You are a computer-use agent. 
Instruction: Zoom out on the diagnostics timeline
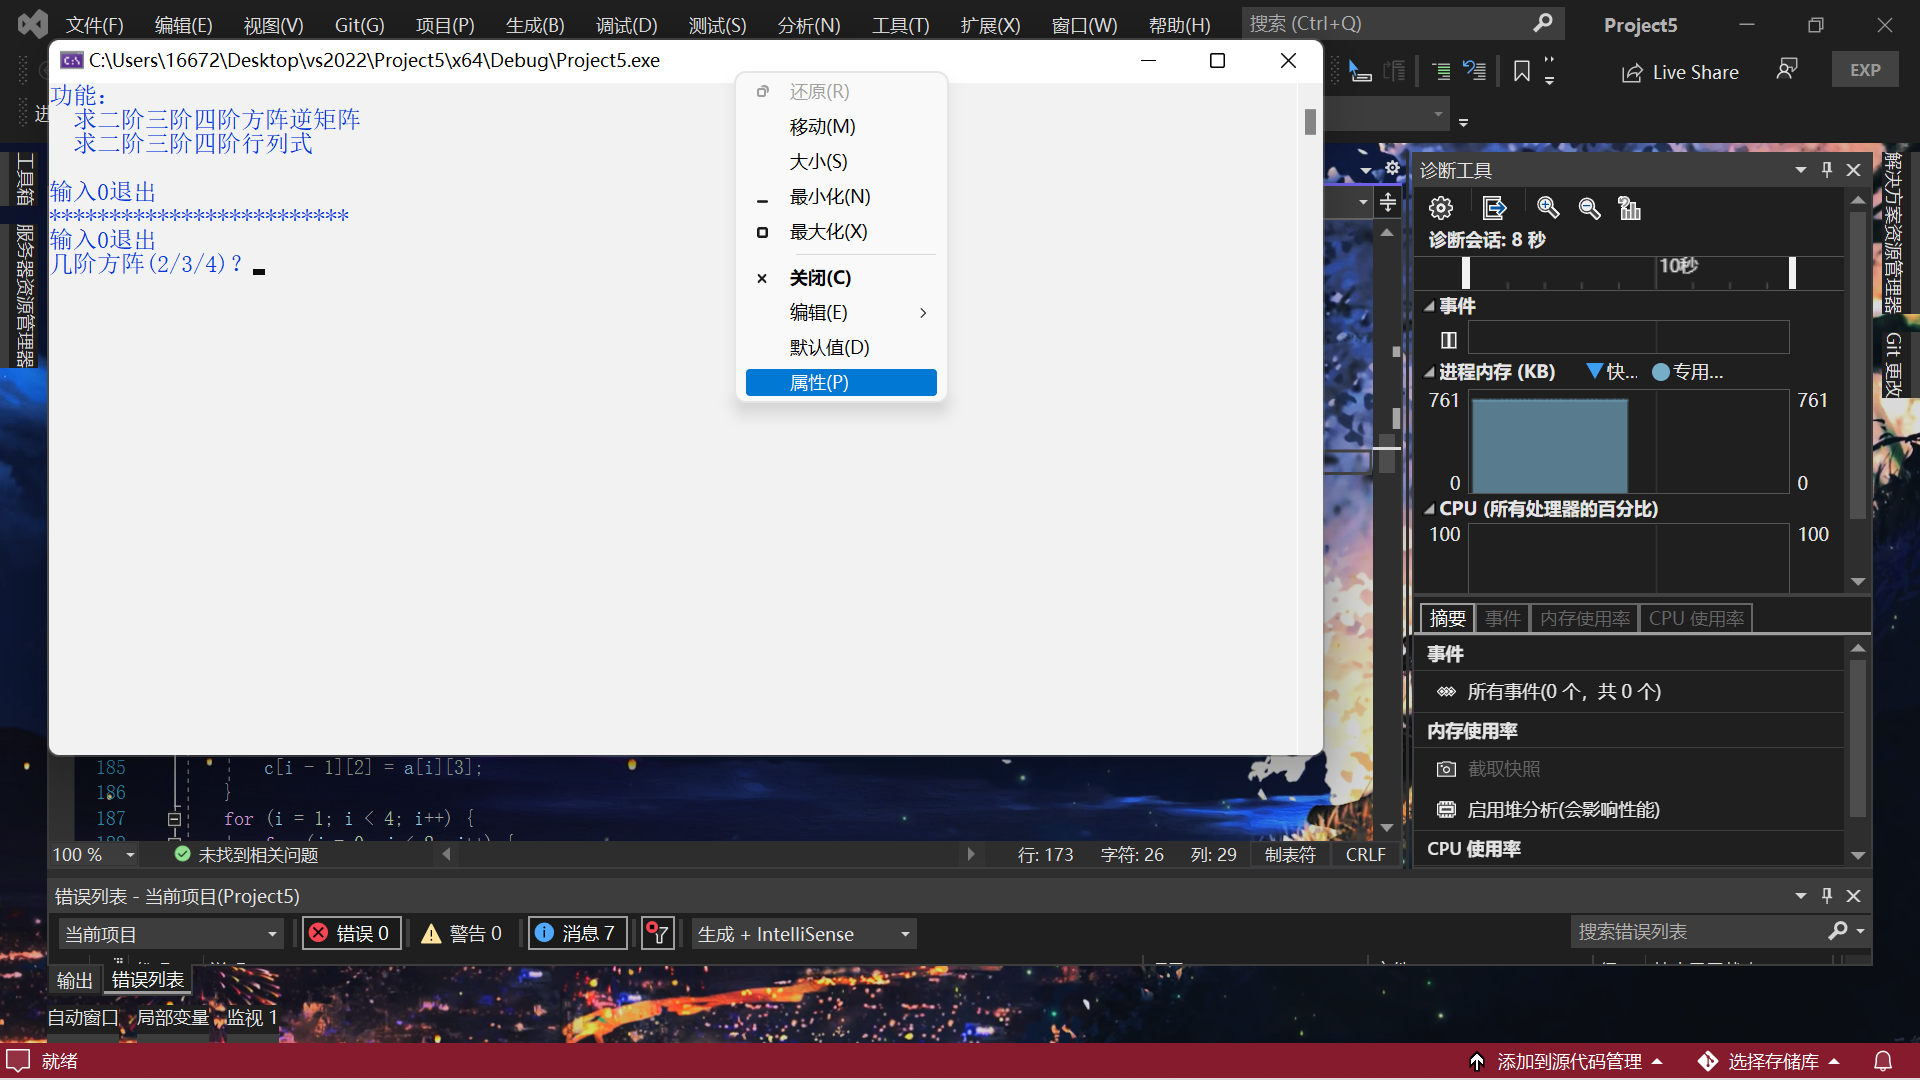click(x=1589, y=209)
